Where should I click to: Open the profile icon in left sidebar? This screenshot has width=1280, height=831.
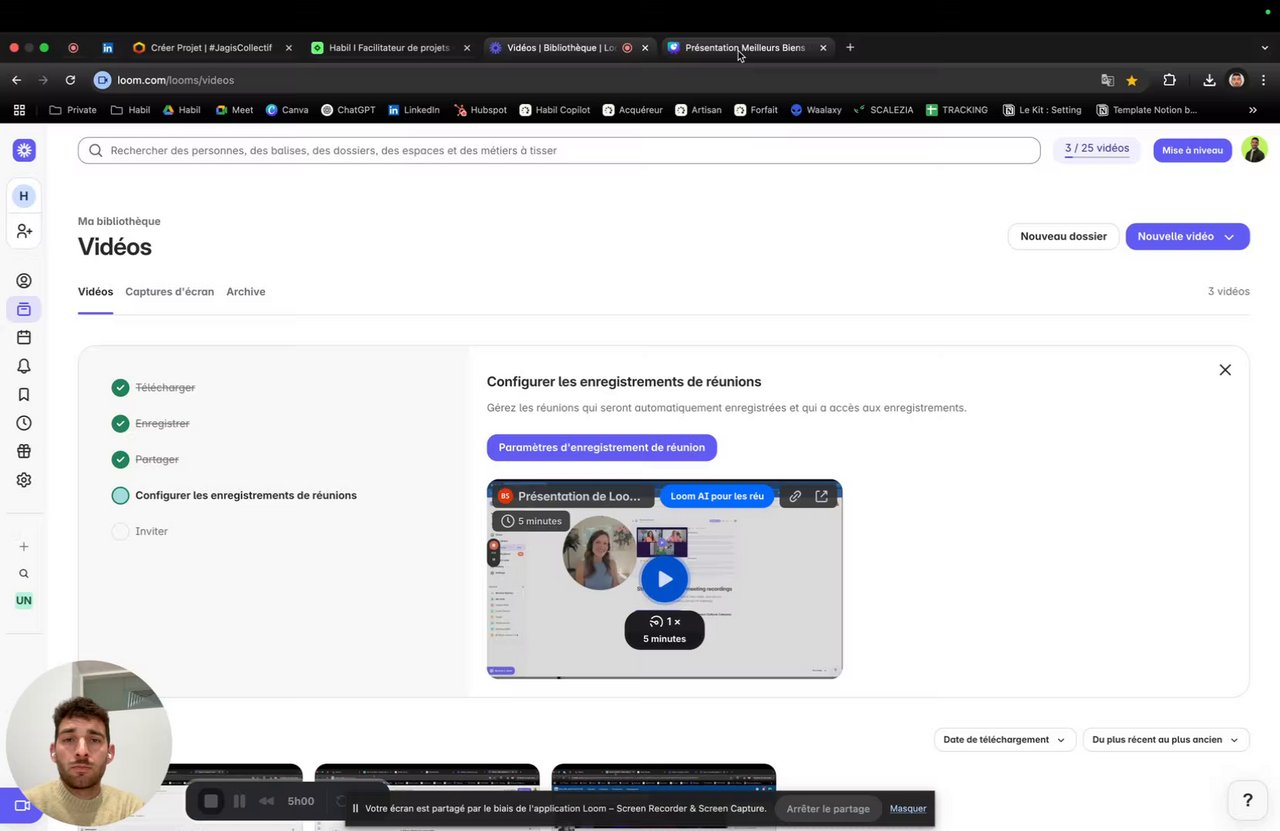click(24, 281)
